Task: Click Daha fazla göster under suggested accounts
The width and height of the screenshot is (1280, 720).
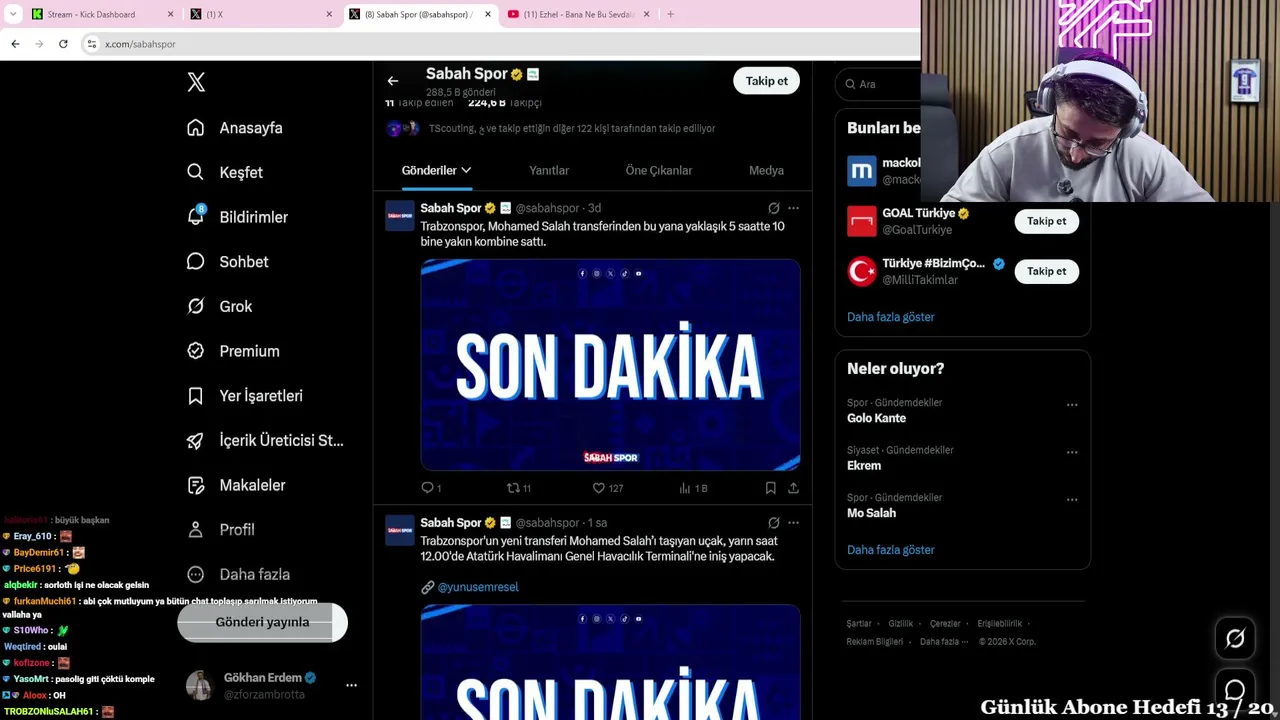Action: point(890,317)
